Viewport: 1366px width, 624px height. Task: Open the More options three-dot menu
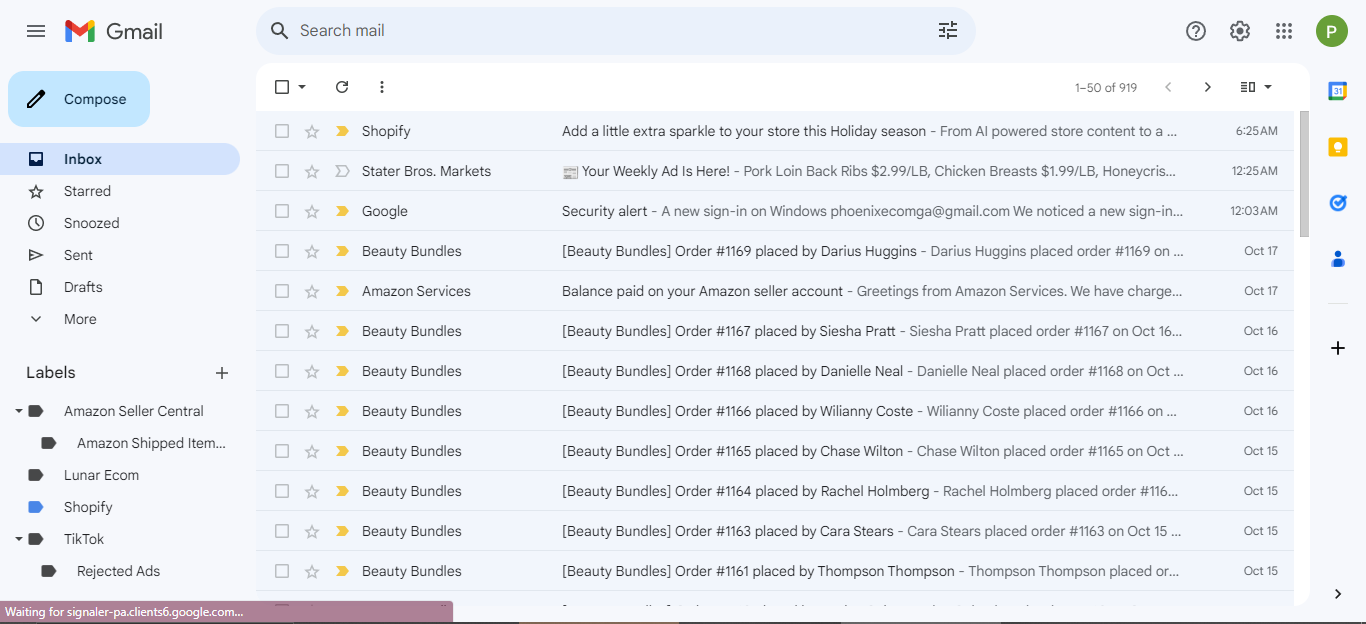tap(382, 87)
